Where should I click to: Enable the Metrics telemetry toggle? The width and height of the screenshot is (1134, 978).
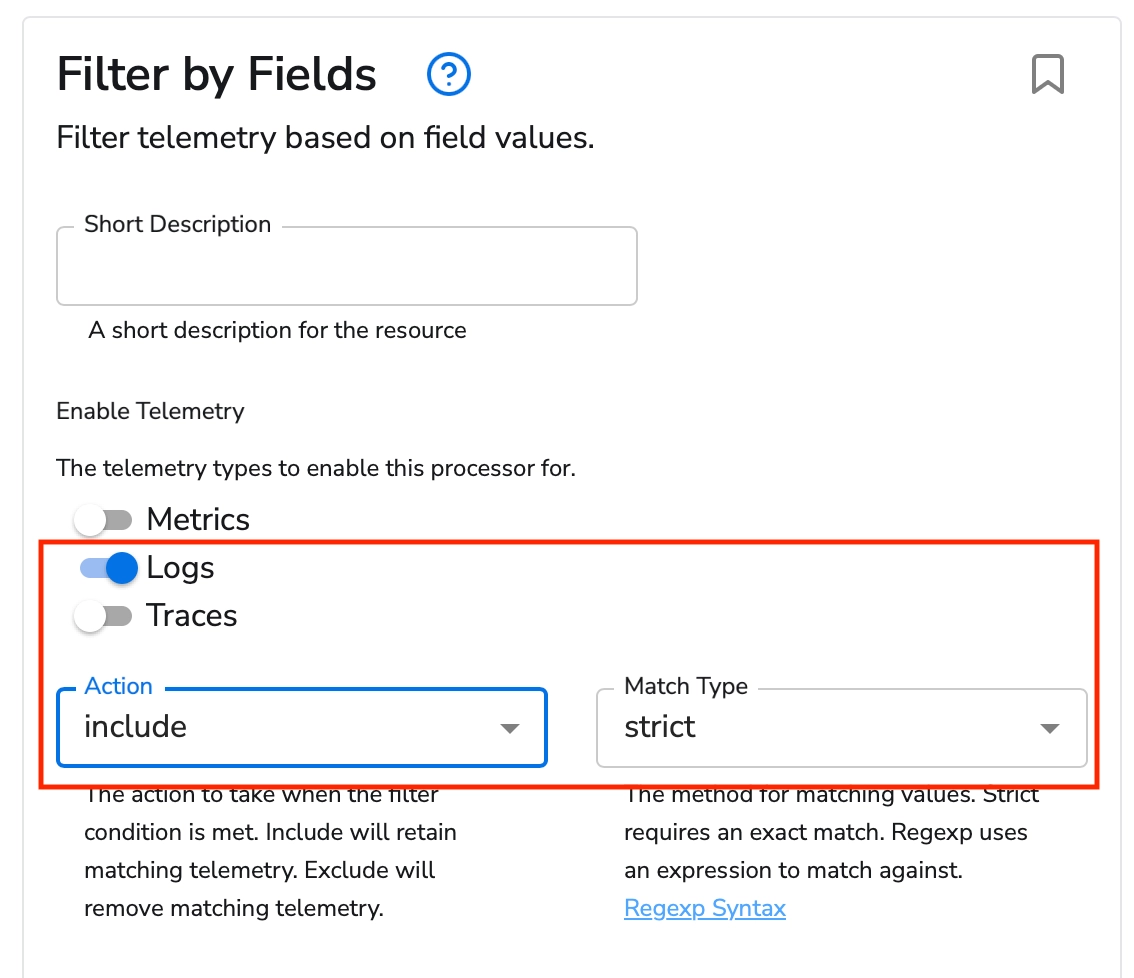pos(104,520)
